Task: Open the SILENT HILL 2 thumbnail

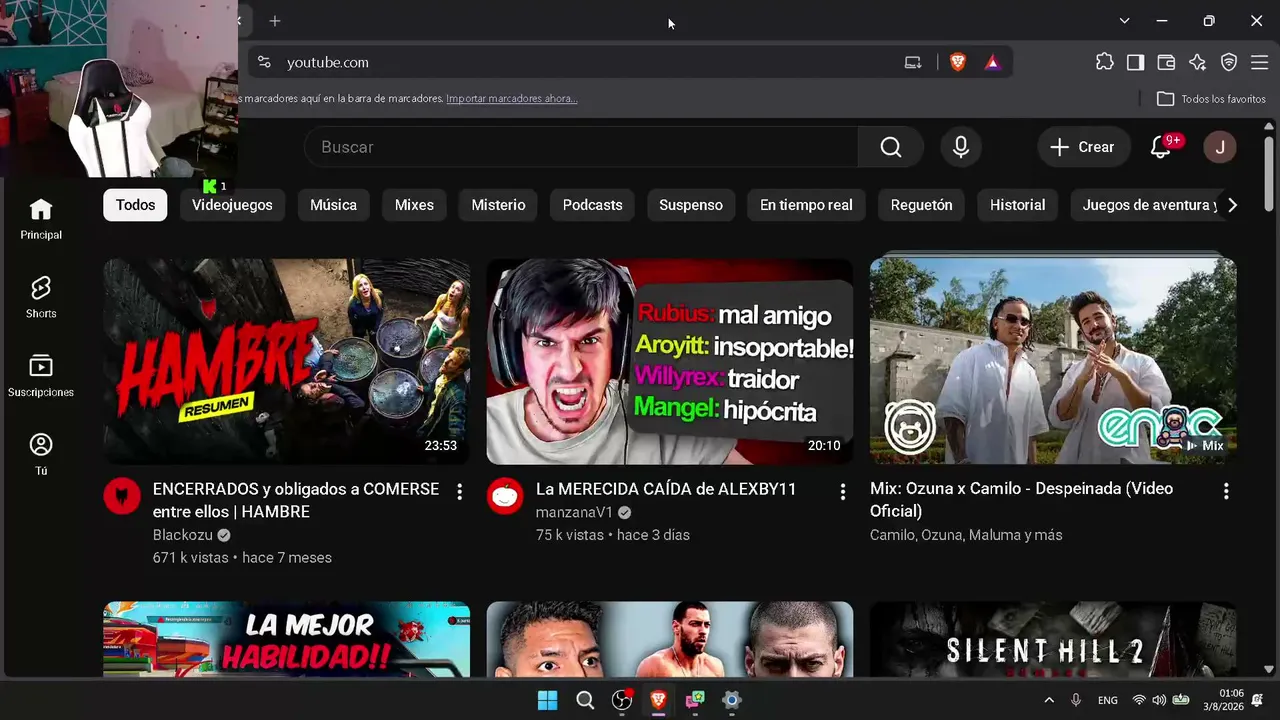Action: pyautogui.click(x=1053, y=639)
